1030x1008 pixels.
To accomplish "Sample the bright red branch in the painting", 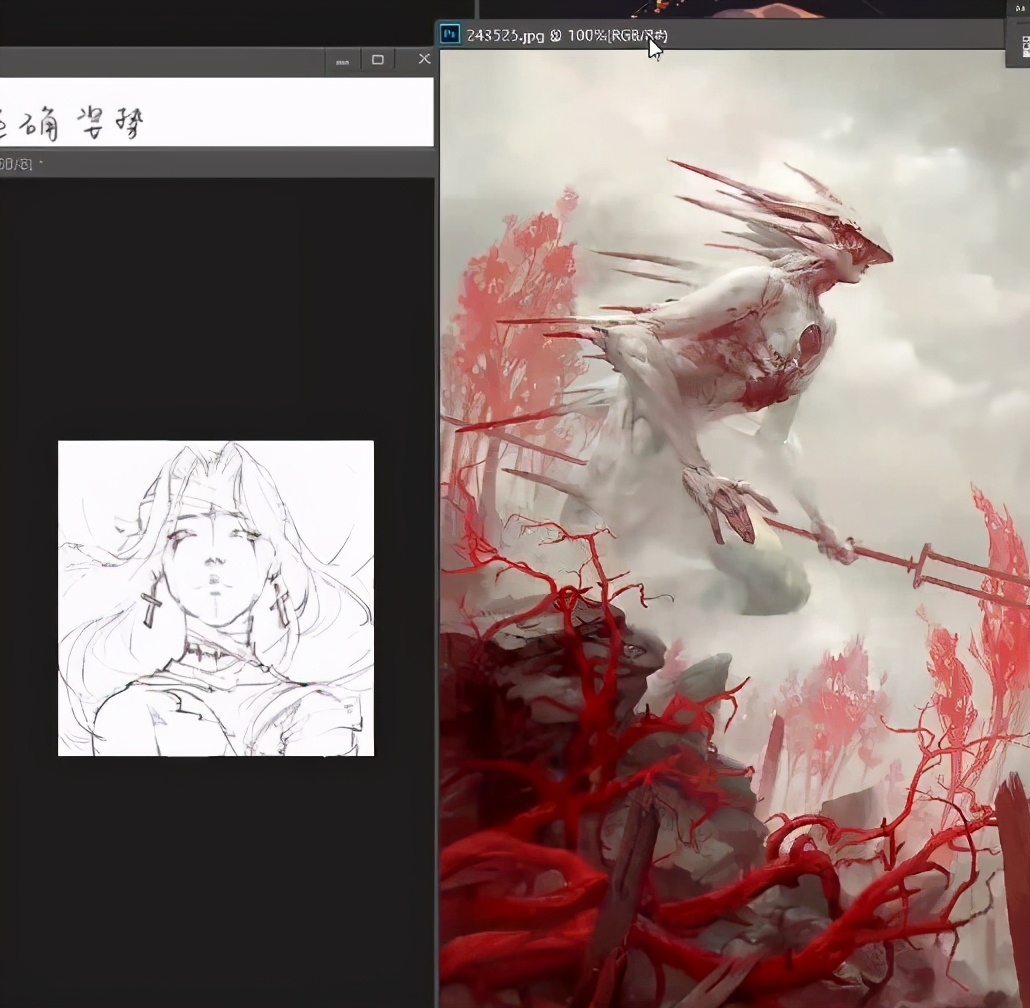I will [x=560, y=700].
